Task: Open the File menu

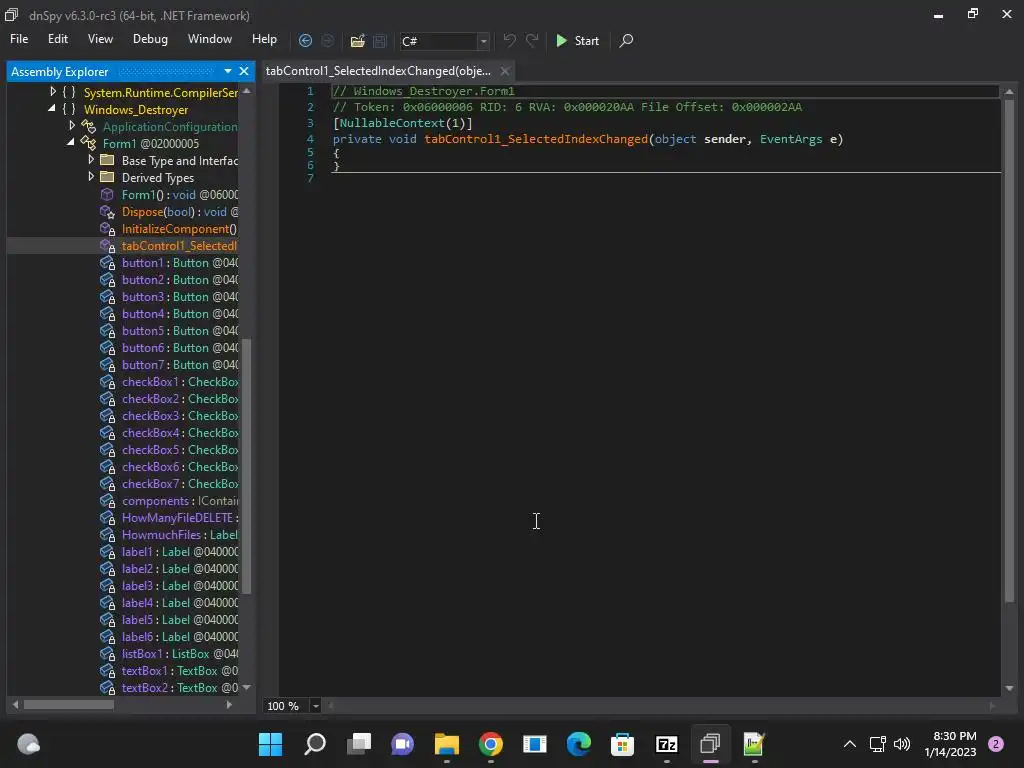Action: coord(19,39)
